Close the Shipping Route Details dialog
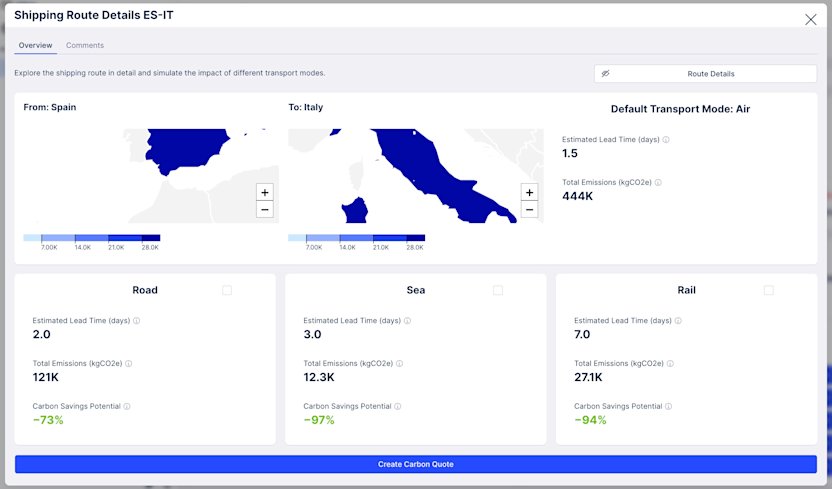 (x=810, y=20)
